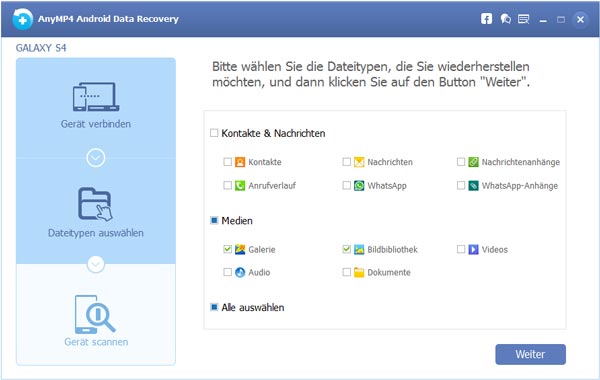Click the yellow Dokumente folder icon
600x380 pixels.
coord(359,272)
